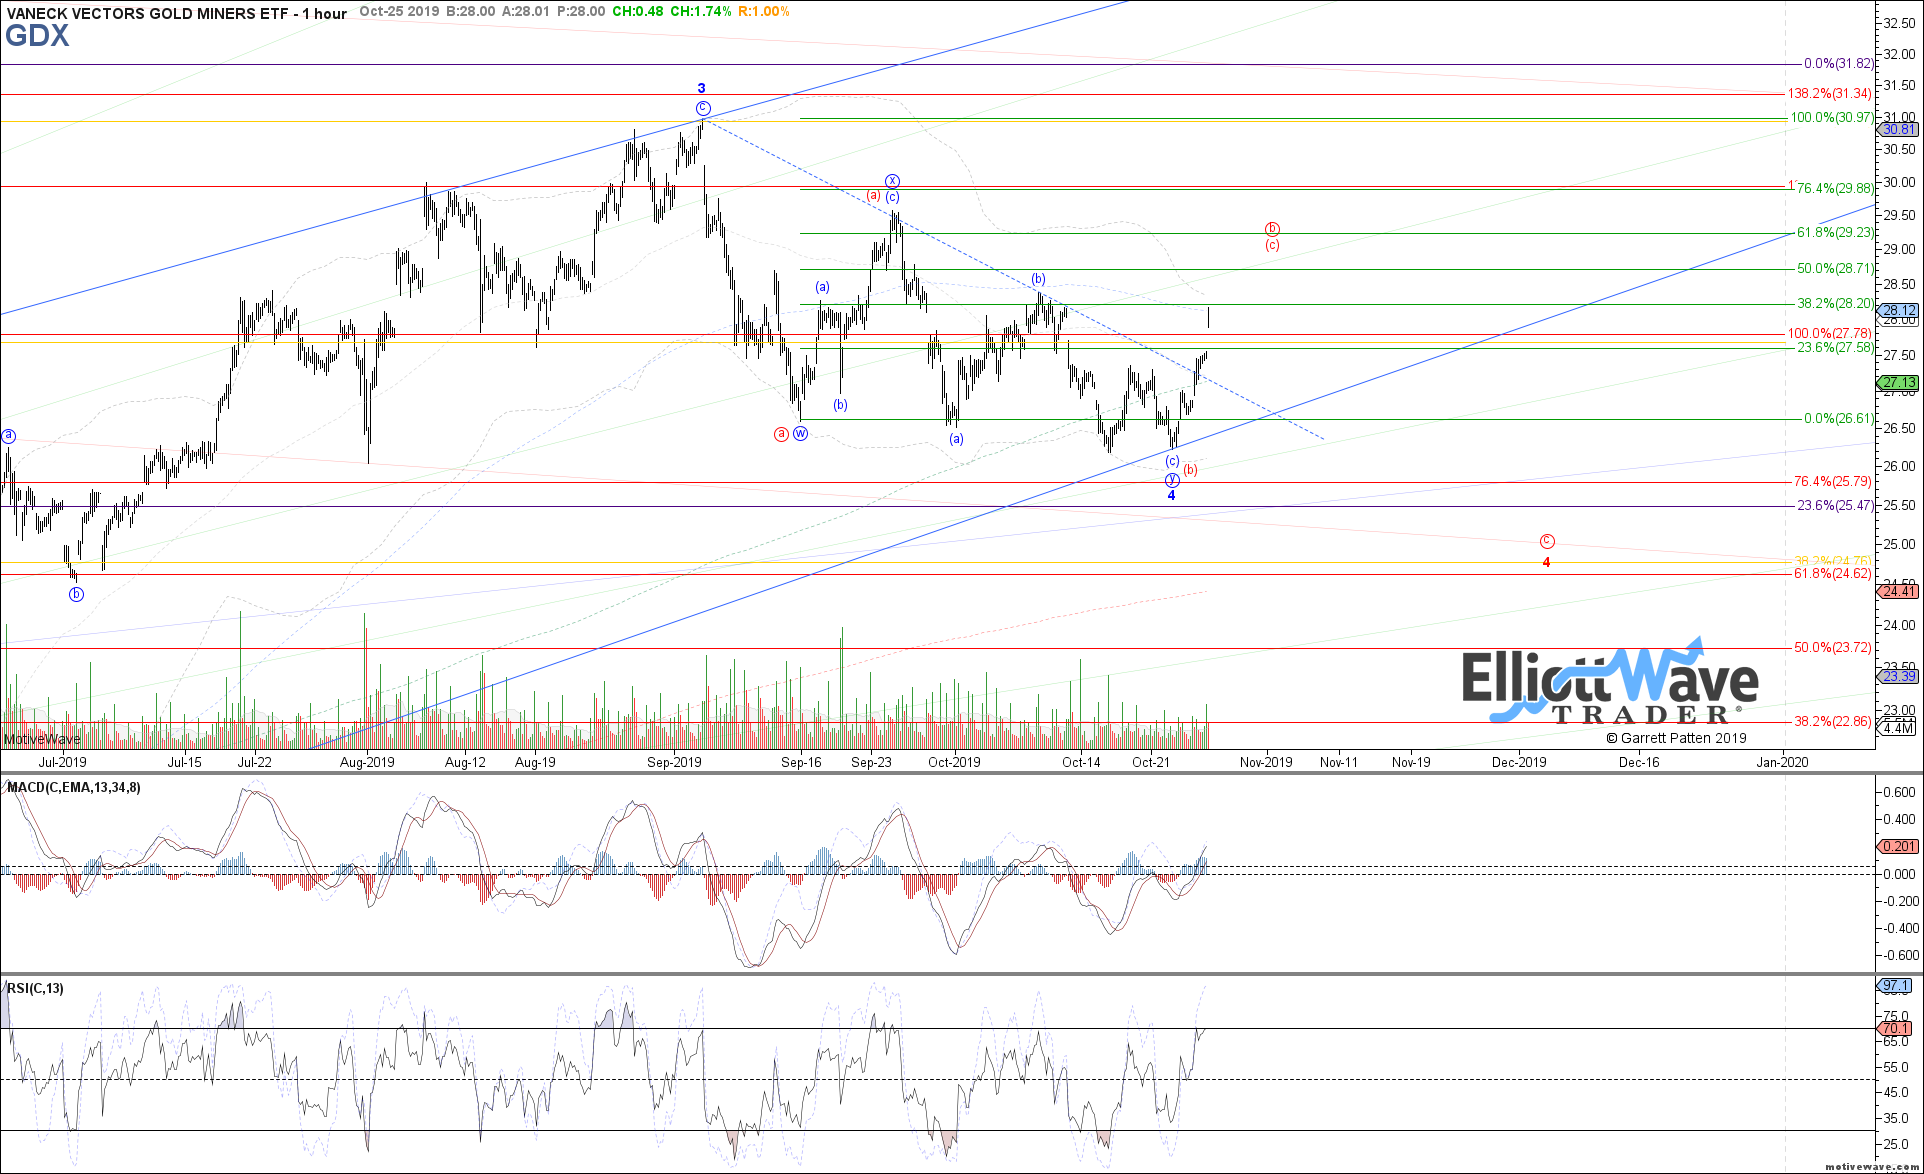Click the Jul-2019 date axis label

62,762
